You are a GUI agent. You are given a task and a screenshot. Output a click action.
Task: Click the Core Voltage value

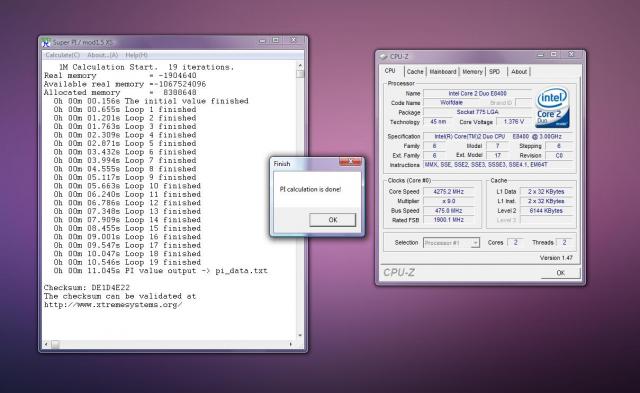coord(514,122)
